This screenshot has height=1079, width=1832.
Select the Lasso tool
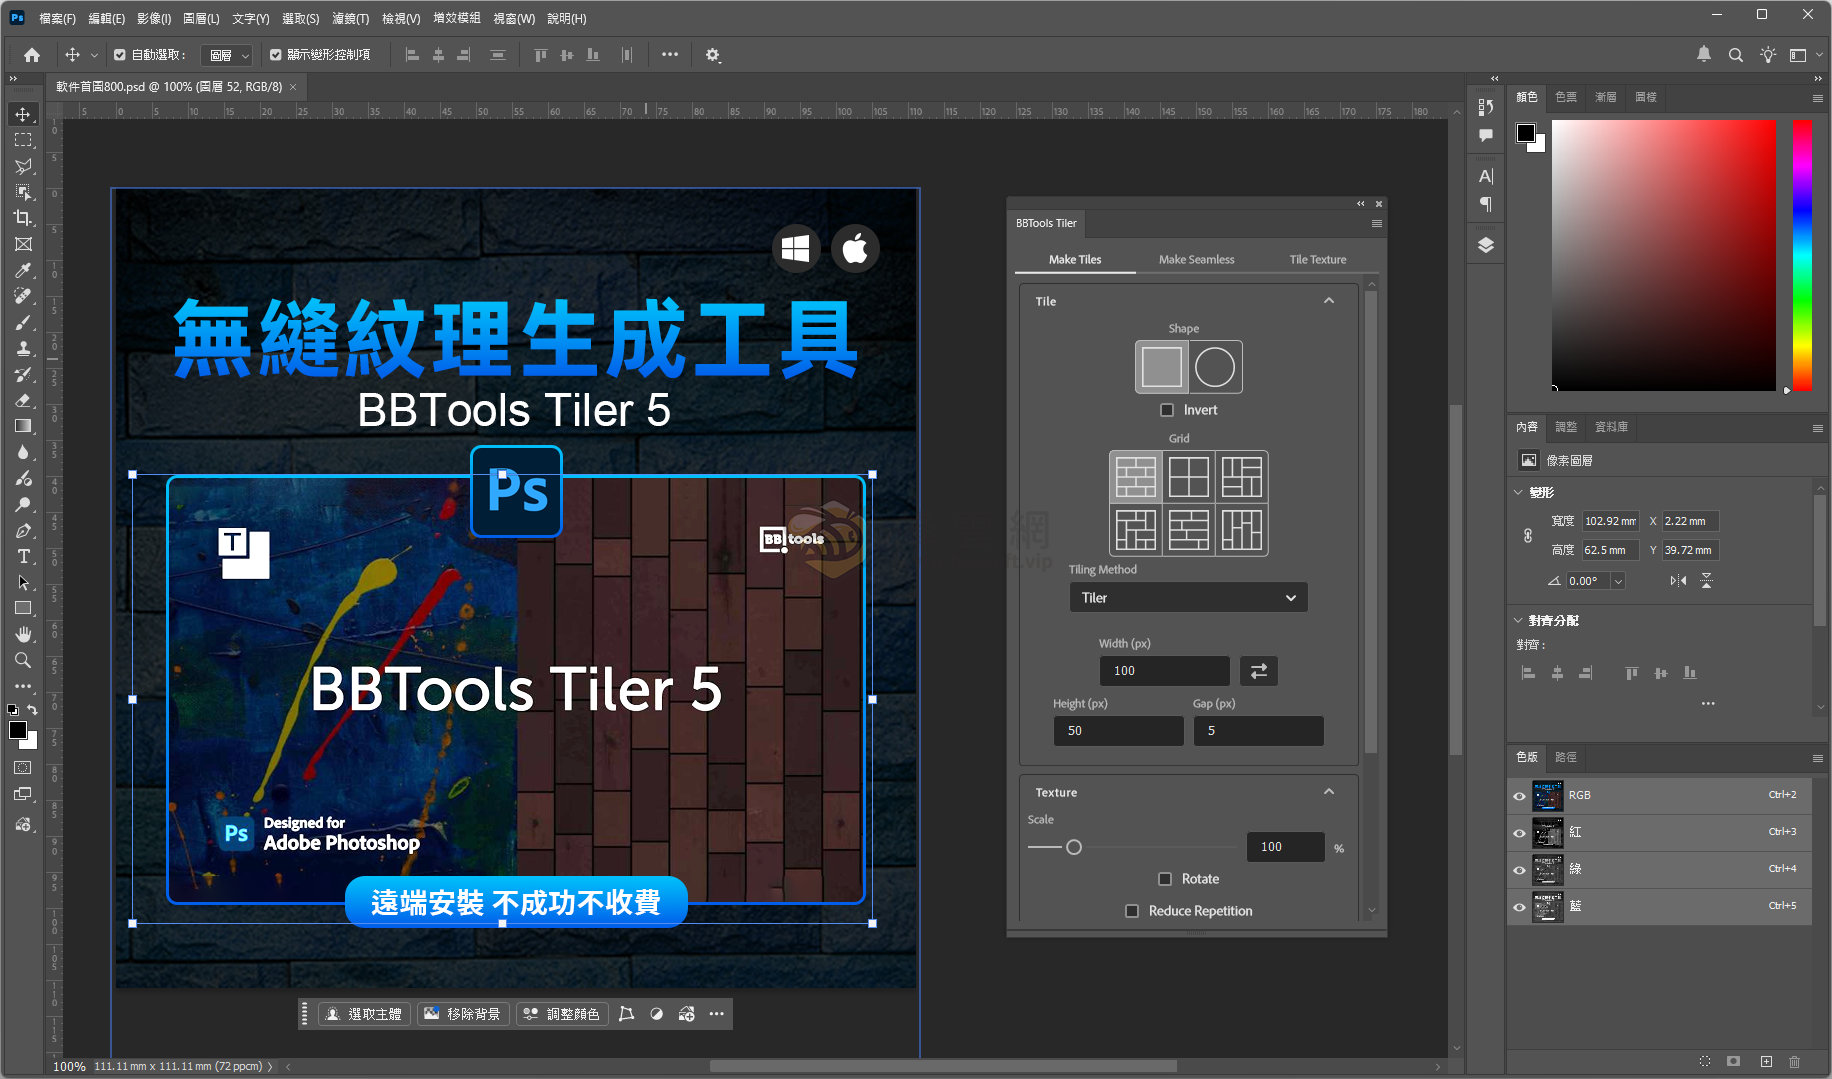pos(23,166)
